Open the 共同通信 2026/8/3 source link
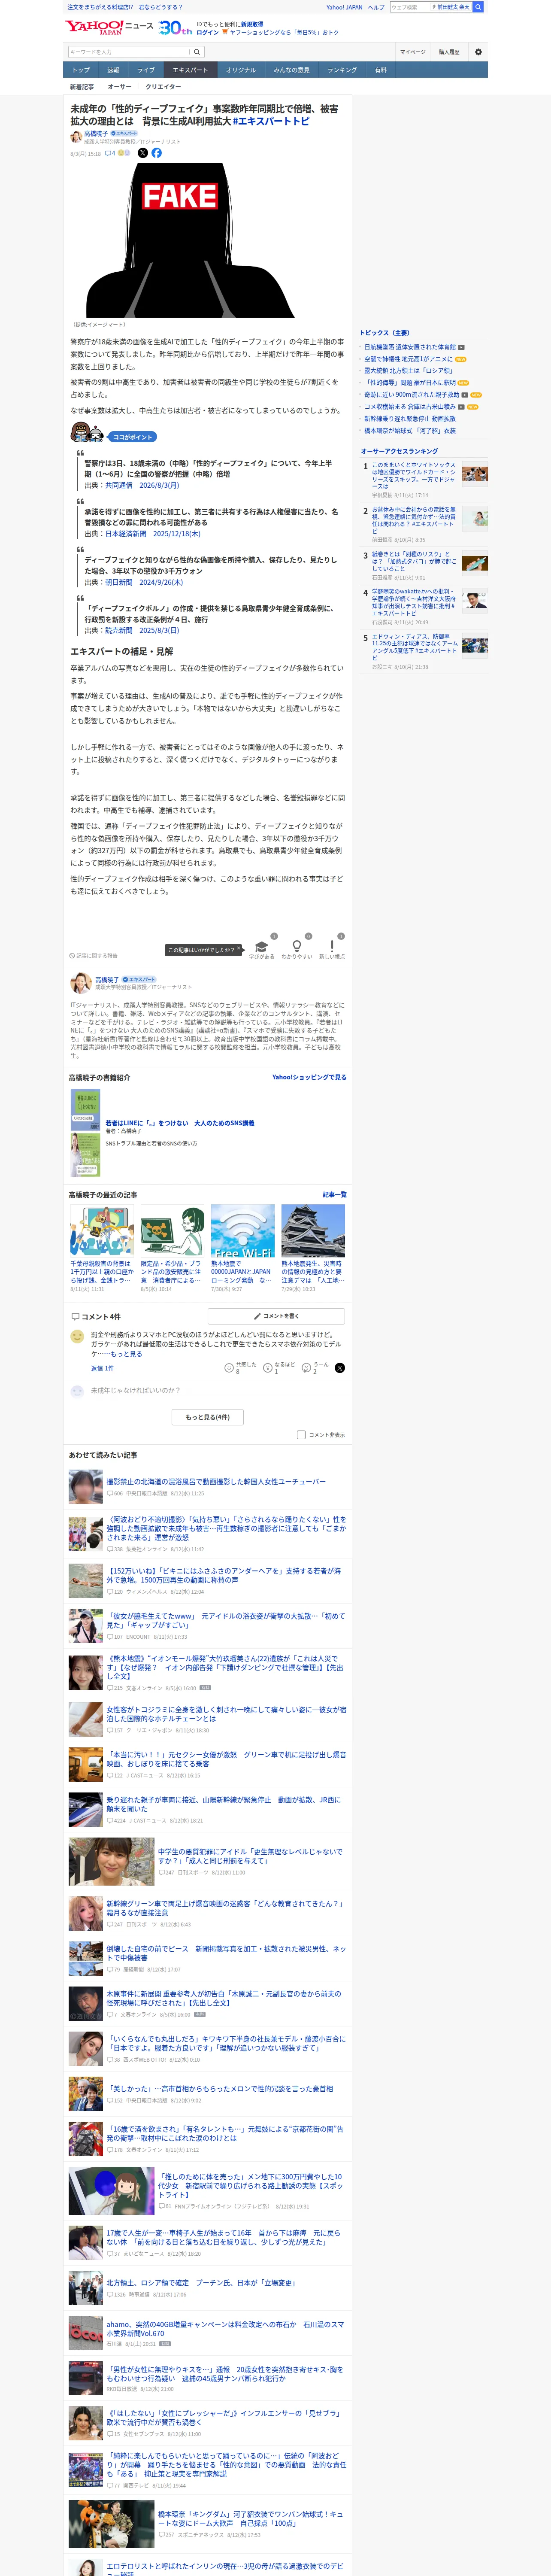Image resolution: width=551 pixels, height=2576 pixels. pyautogui.click(x=142, y=485)
